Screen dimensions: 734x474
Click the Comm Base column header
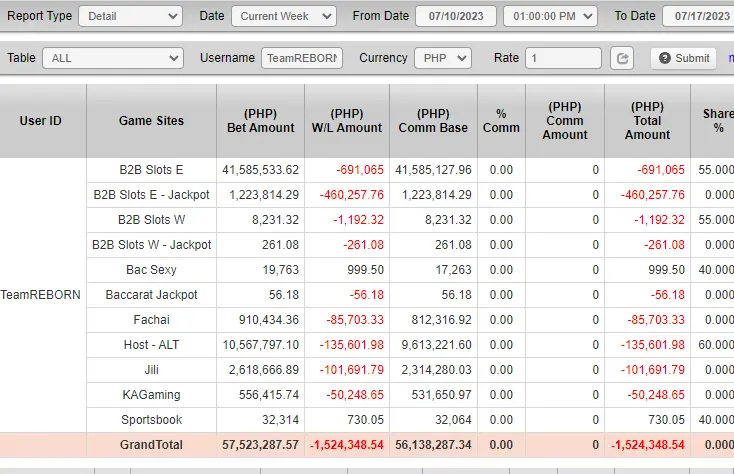click(433, 121)
